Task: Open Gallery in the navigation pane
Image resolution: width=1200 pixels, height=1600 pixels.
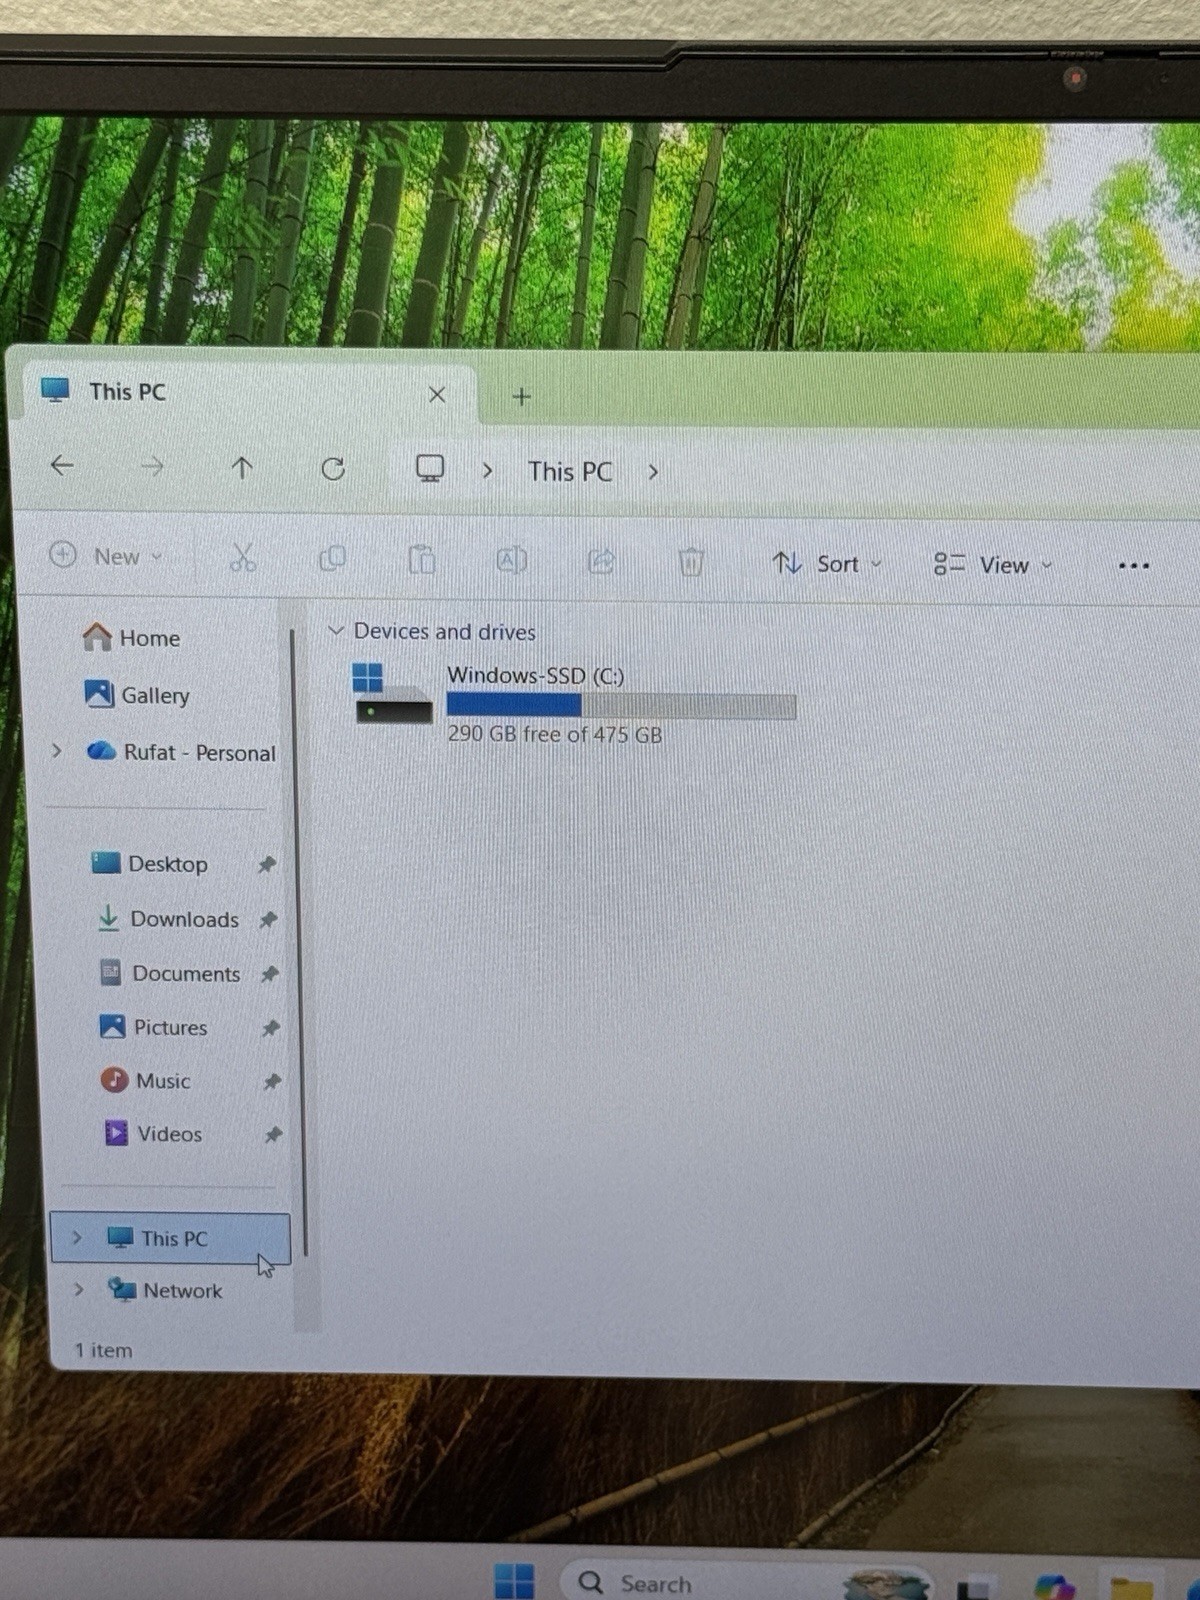Action: click(x=137, y=694)
